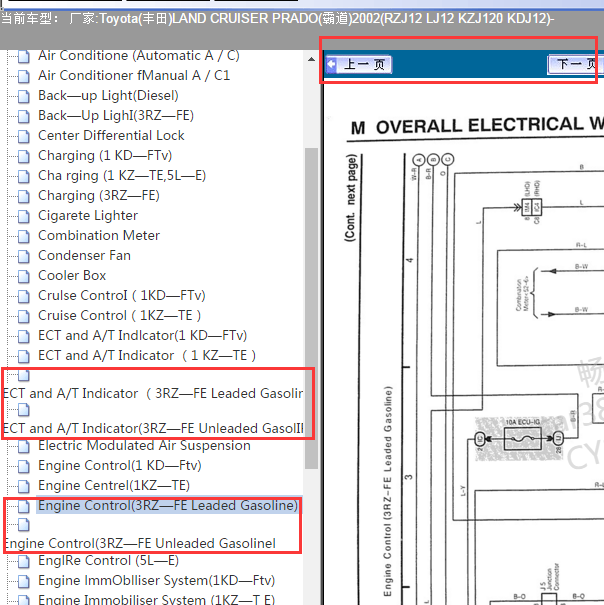Select Combination Meter item

(x=99, y=236)
